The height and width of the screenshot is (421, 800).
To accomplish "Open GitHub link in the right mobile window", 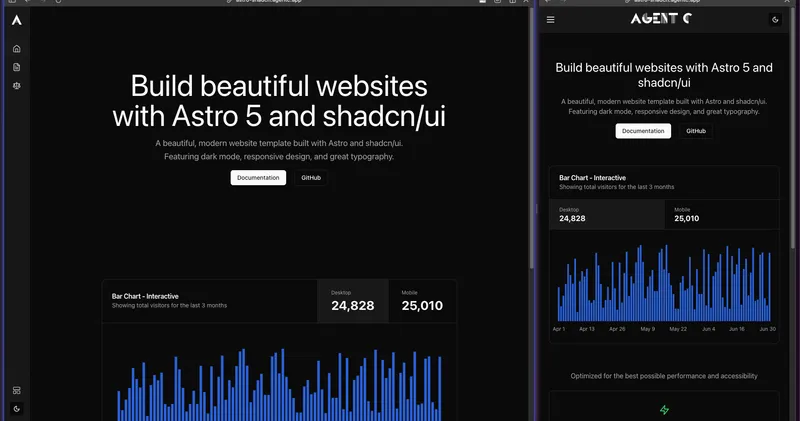I will [x=696, y=131].
